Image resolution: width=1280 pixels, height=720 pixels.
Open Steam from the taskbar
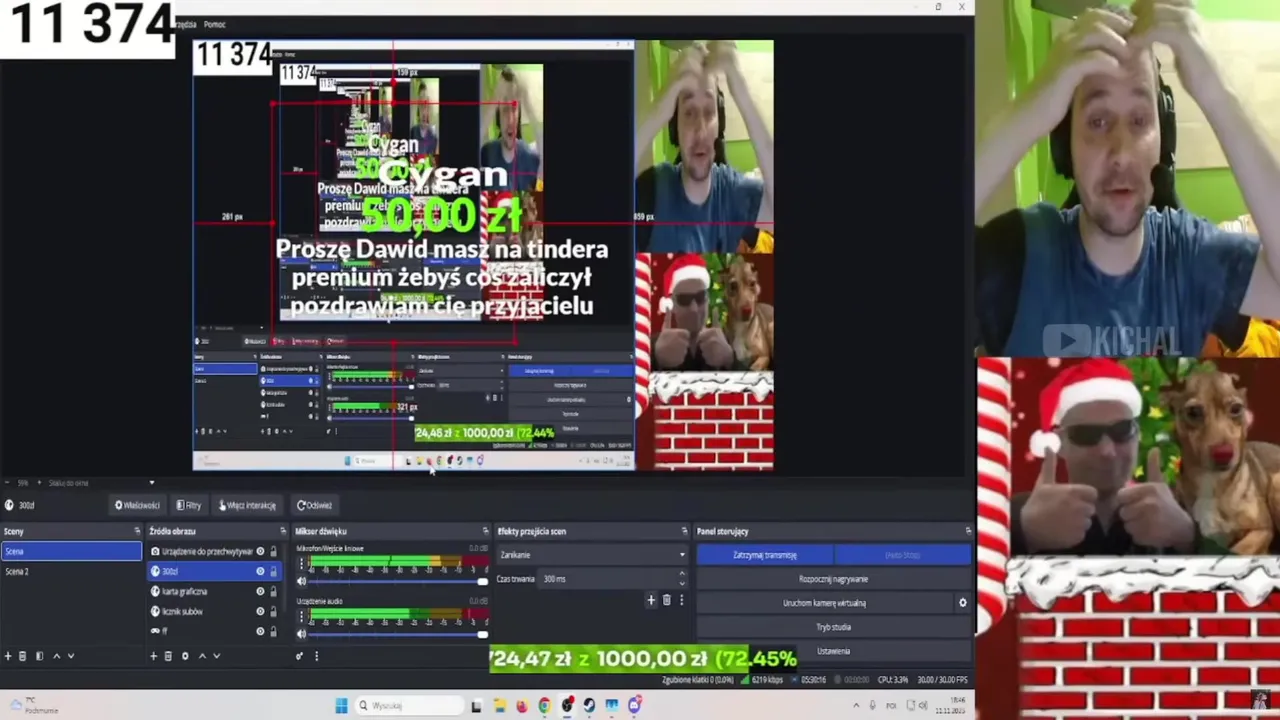589,705
